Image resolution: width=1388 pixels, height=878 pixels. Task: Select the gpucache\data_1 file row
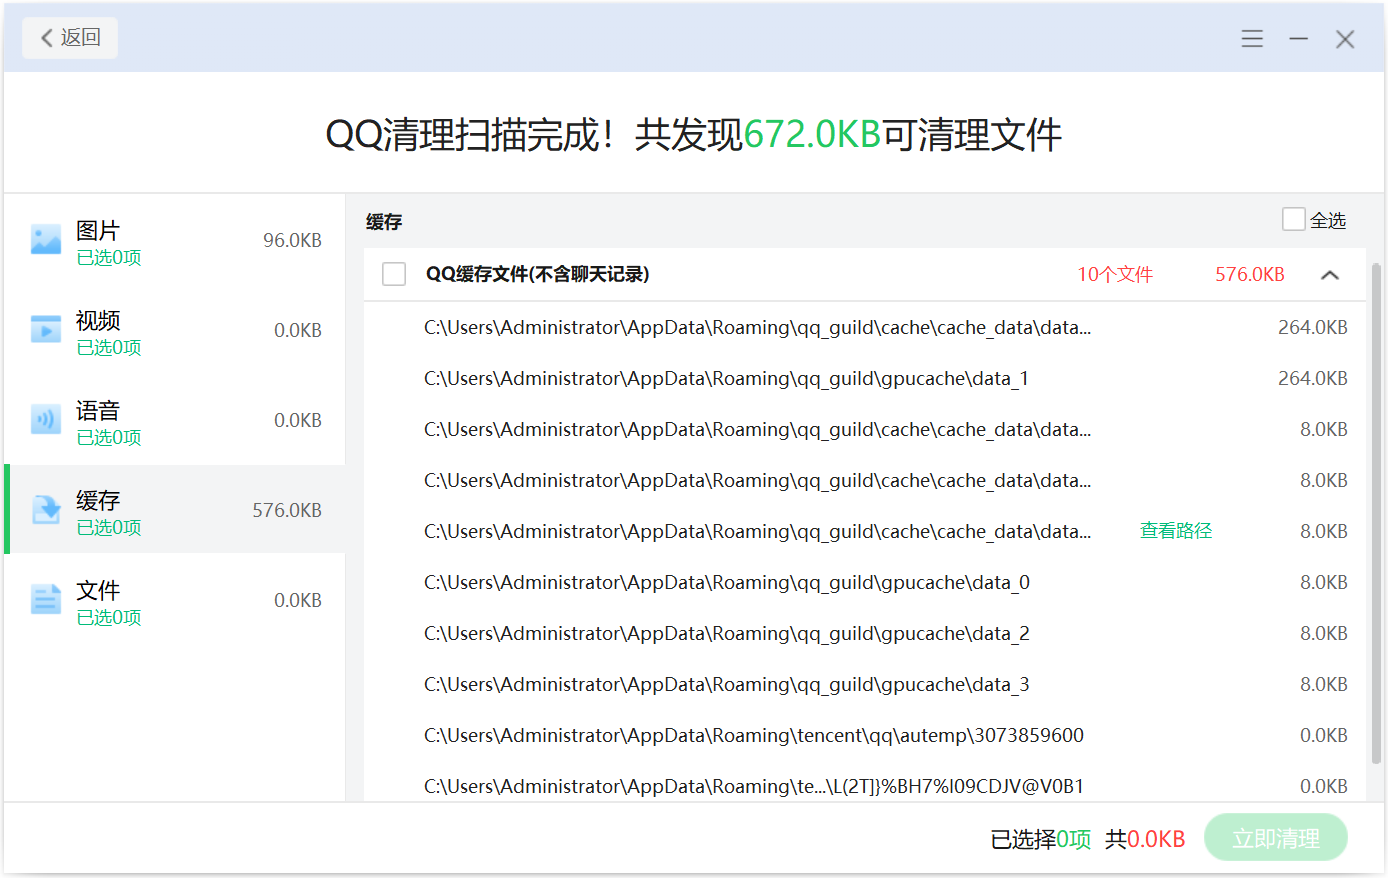[x=865, y=378]
